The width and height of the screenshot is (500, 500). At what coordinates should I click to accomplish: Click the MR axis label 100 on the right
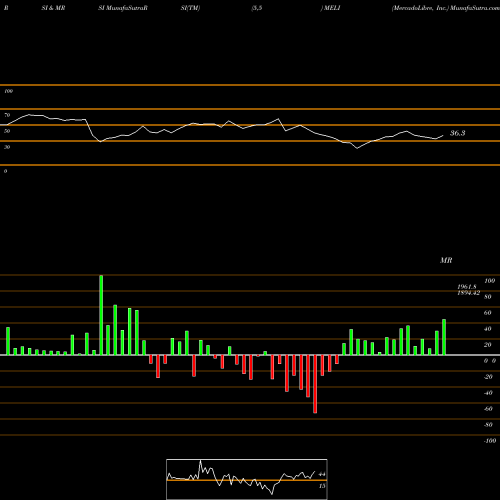(490, 281)
